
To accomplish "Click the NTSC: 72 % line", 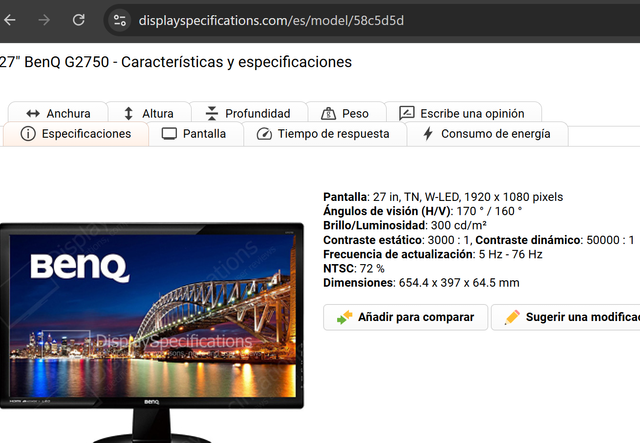I will pyautogui.click(x=354, y=269).
